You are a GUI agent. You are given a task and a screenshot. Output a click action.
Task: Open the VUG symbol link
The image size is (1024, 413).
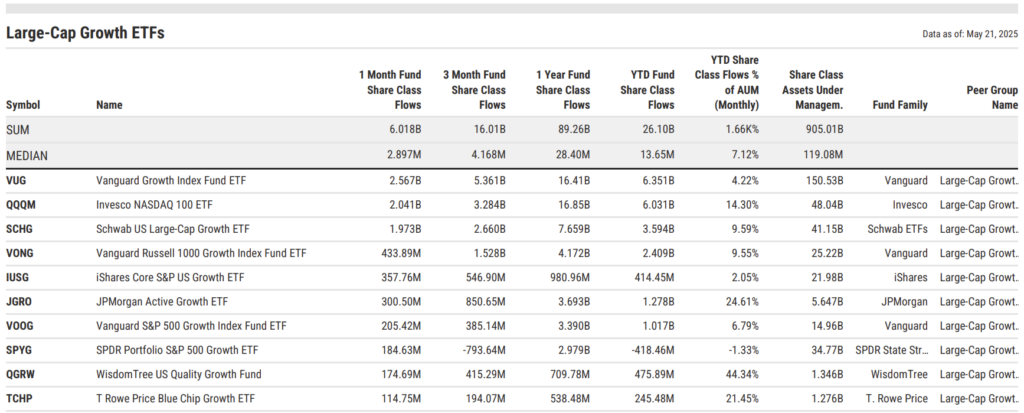(16, 181)
